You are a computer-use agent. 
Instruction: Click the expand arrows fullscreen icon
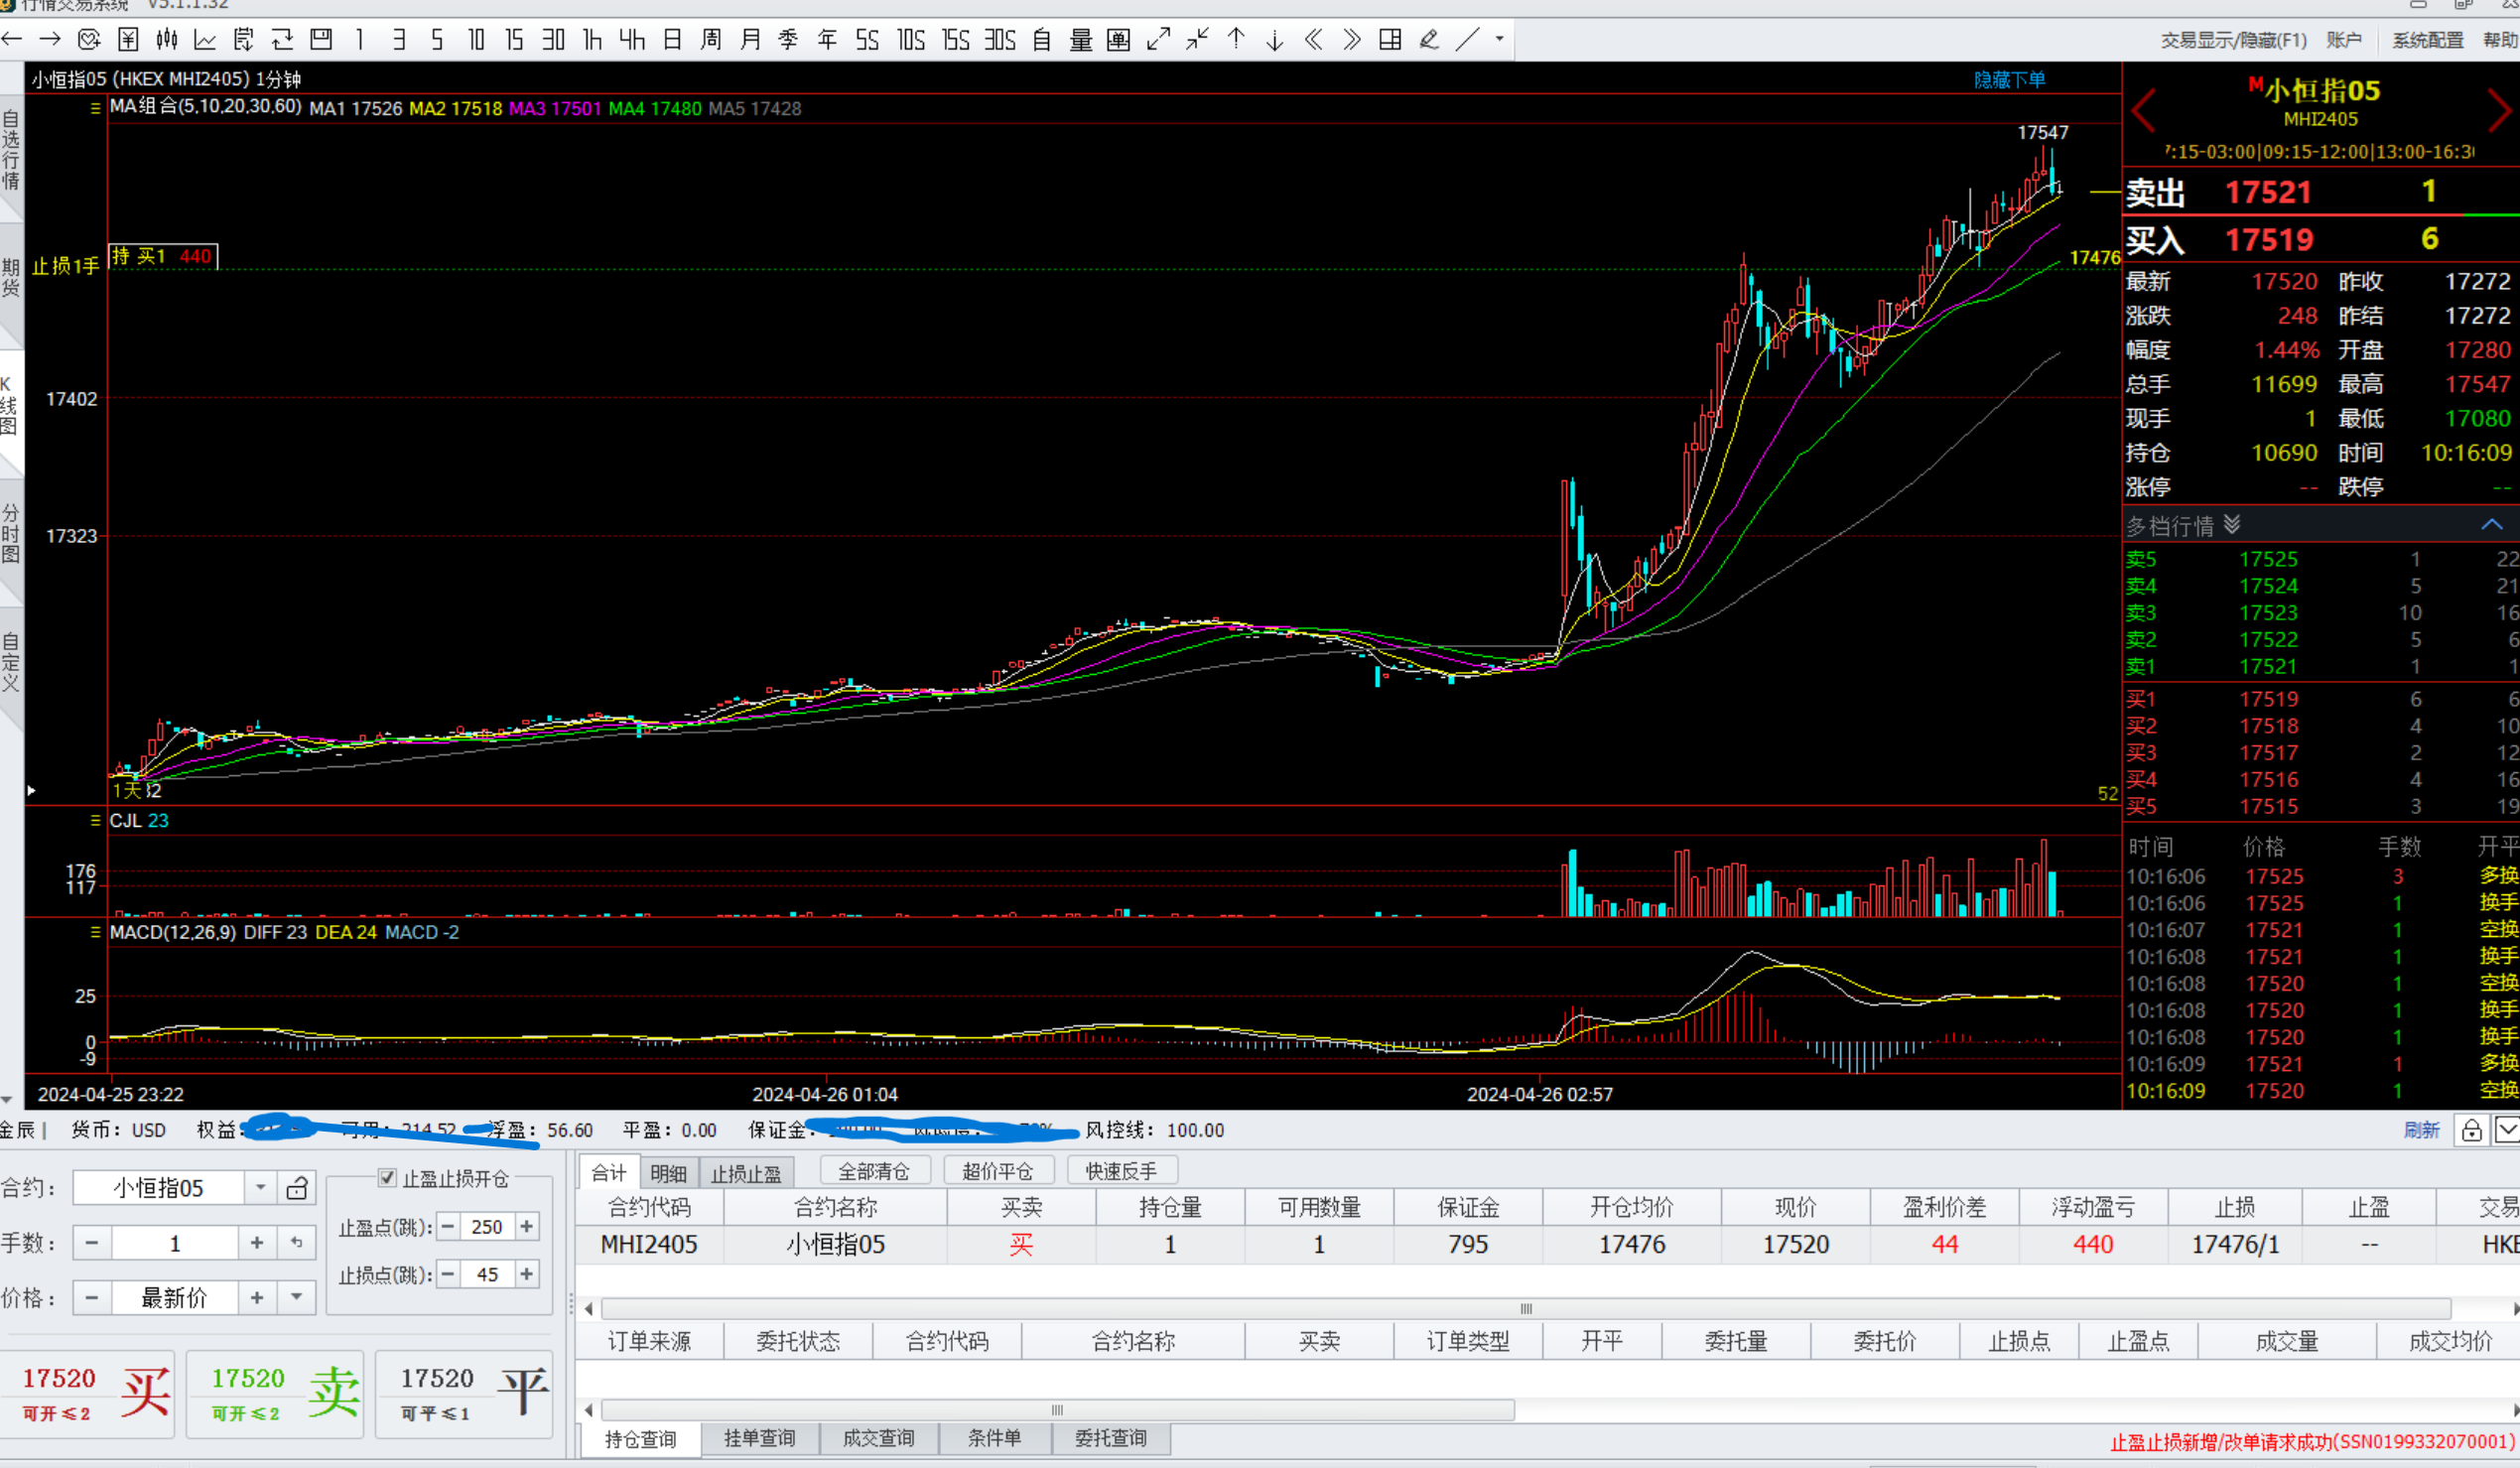[1158, 40]
